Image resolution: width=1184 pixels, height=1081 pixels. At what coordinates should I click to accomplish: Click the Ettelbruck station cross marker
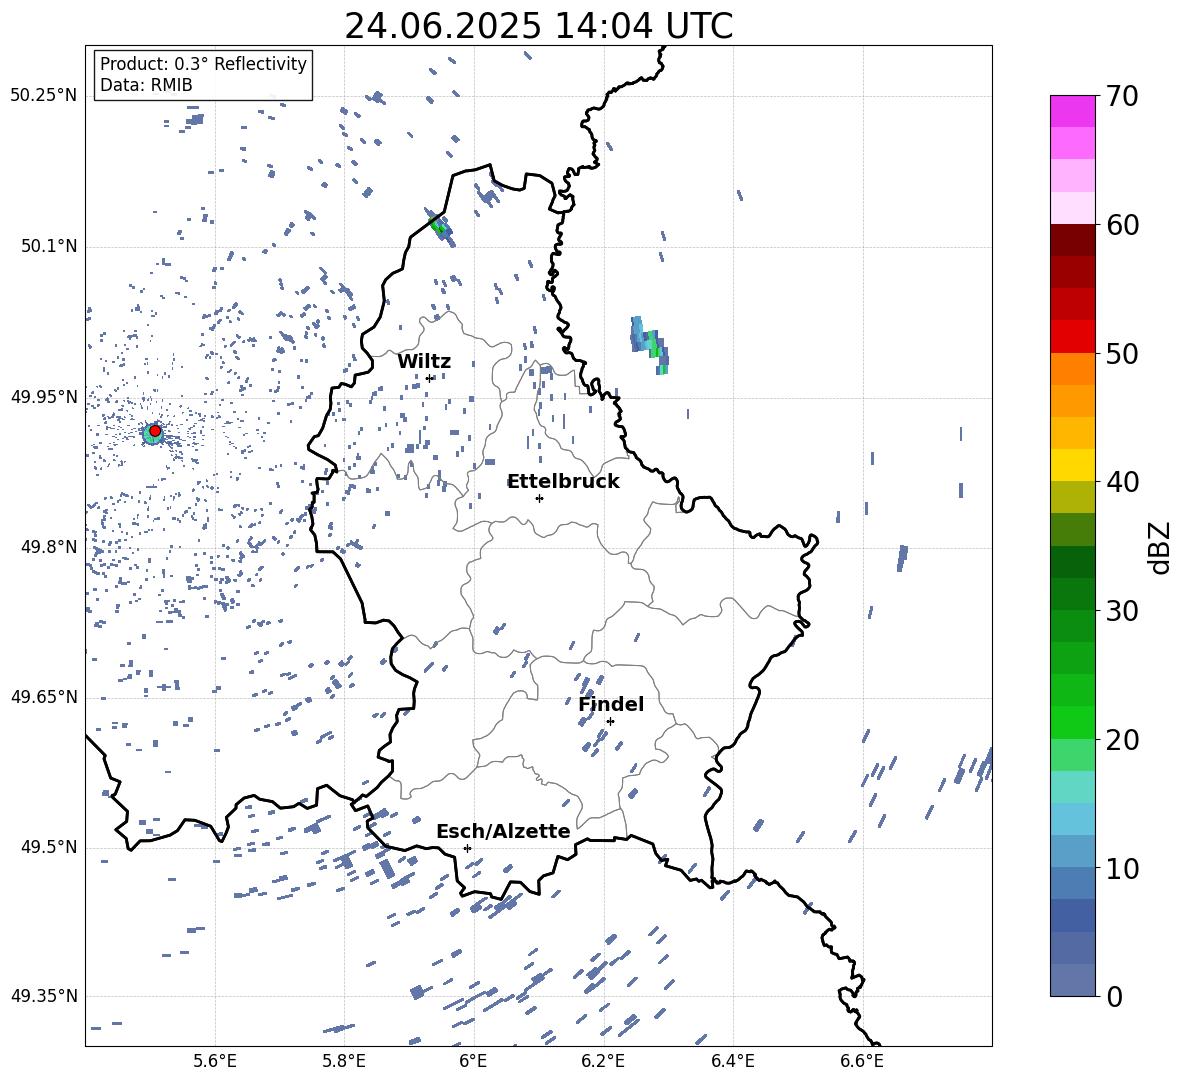click(539, 498)
